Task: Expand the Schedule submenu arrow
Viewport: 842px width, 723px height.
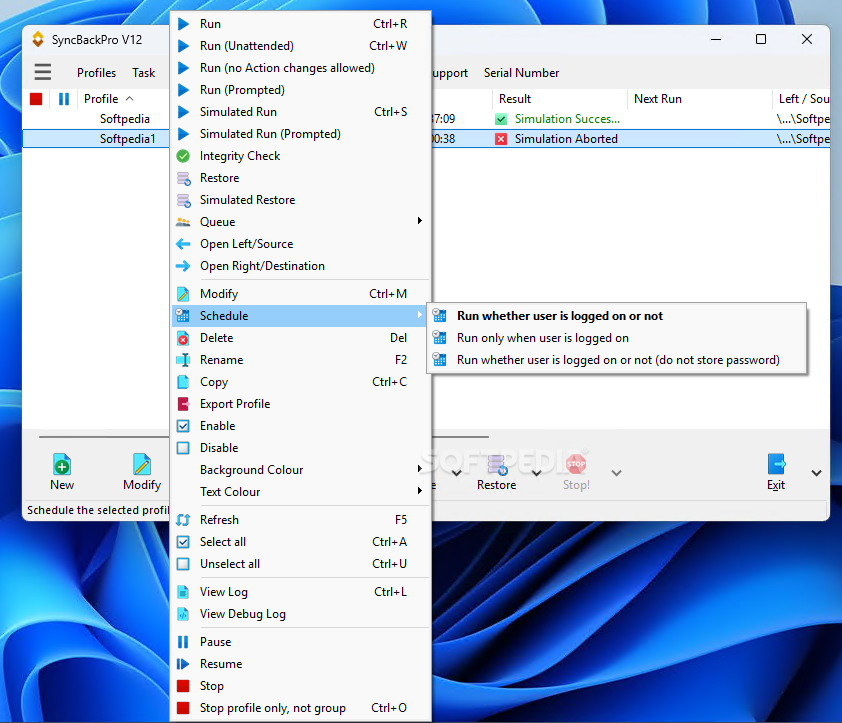Action: (420, 315)
